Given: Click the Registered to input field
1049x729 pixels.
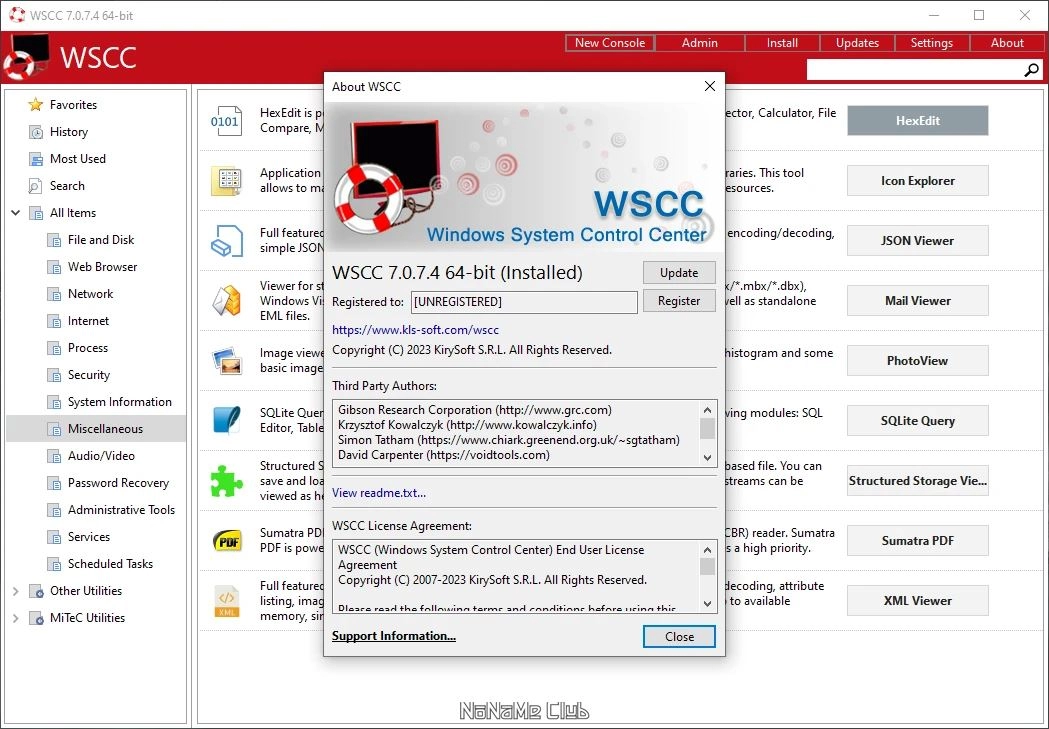Looking at the screenshot, I should point(524,302).
